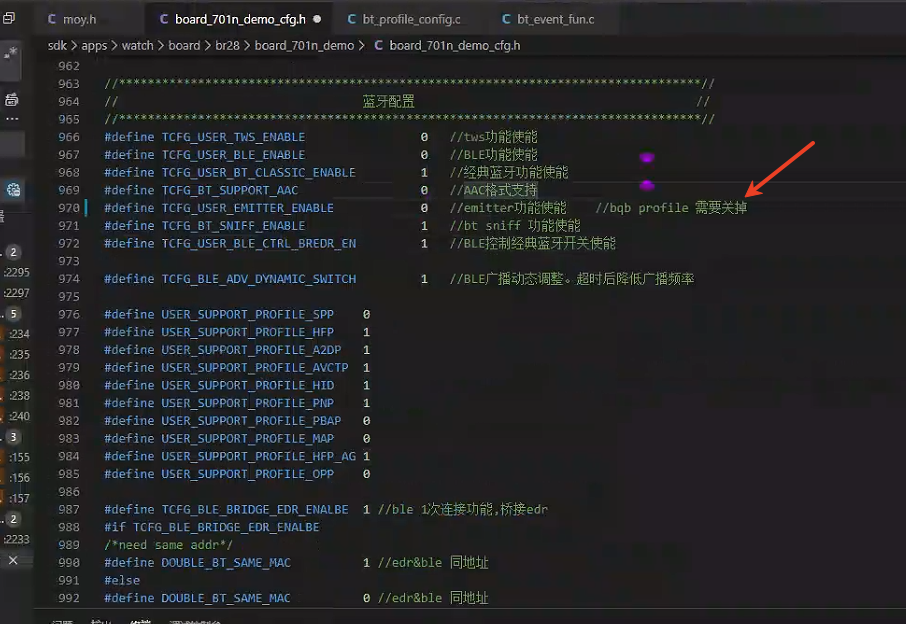Image resolution: width=906 pixels, height=624 pixels.
Task: Open the :155 result in the left panel
Action: click(19, 457)
